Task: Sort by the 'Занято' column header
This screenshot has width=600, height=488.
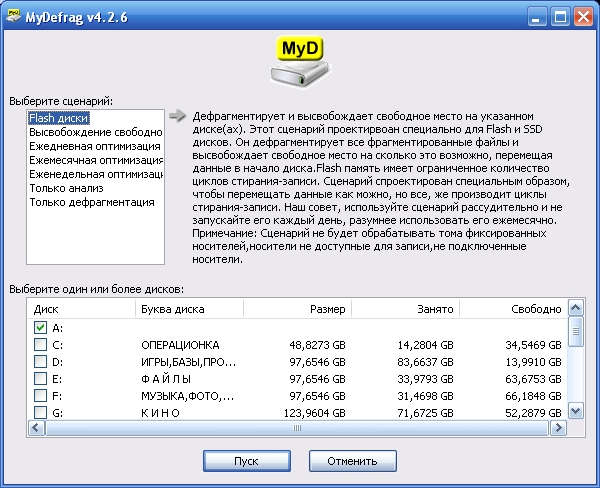Action: pos(405,309)
